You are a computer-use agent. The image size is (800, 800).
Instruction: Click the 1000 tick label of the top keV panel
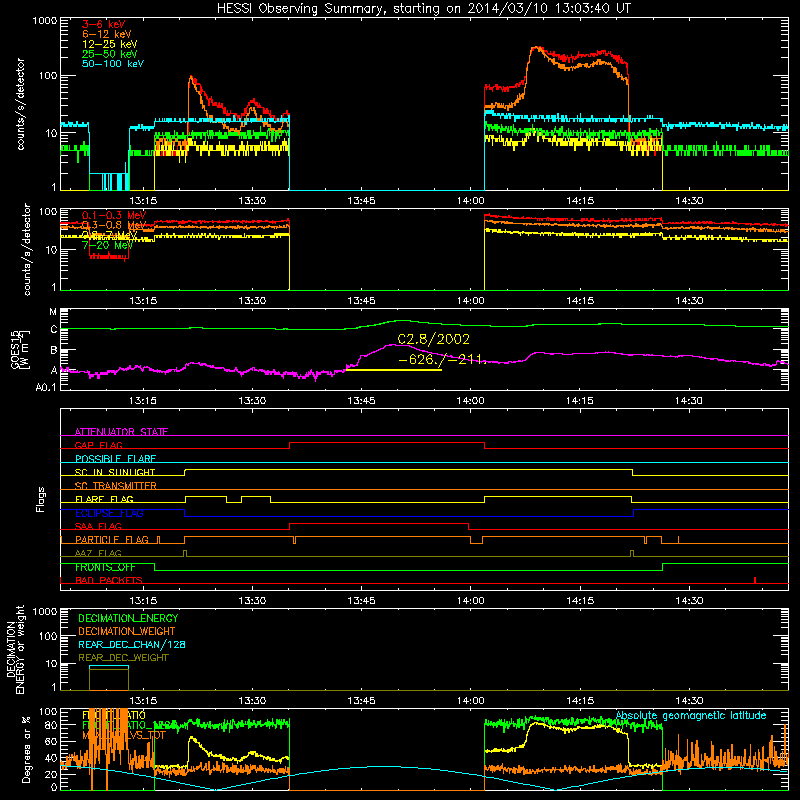45,21
